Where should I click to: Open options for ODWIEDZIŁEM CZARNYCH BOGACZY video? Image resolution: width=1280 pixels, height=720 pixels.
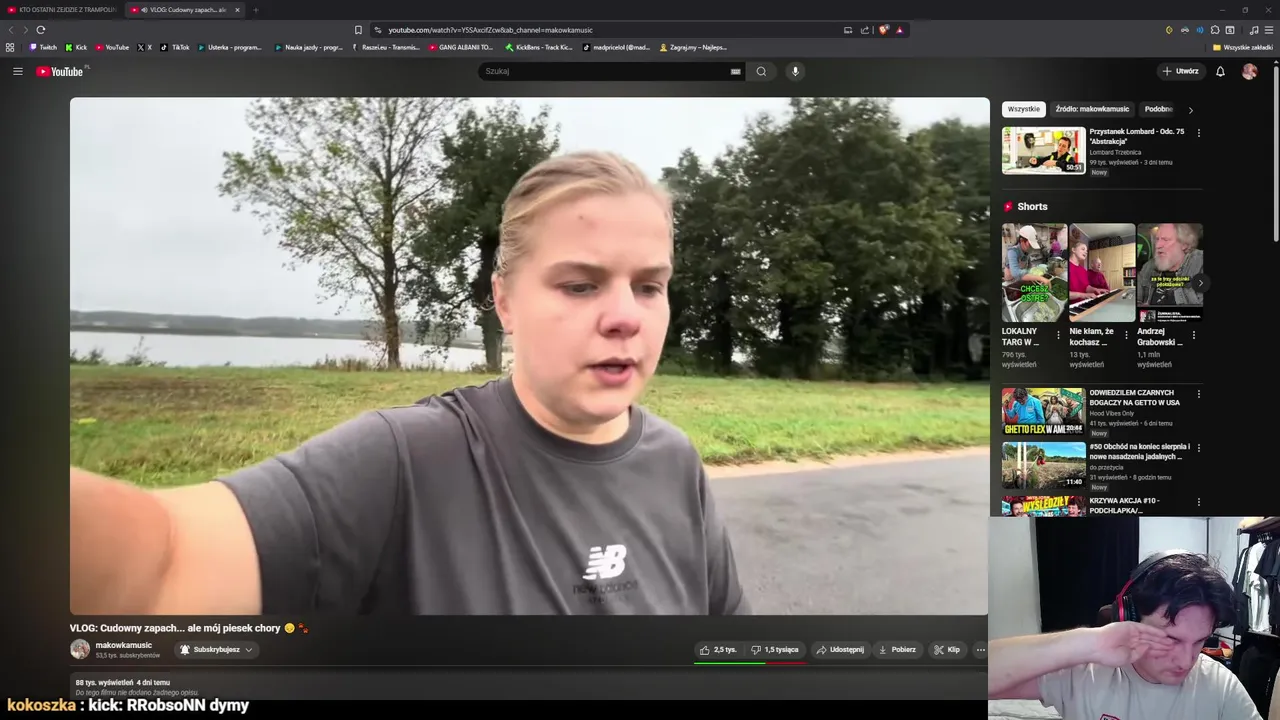pyautogui.click(x=1198, y=394)
